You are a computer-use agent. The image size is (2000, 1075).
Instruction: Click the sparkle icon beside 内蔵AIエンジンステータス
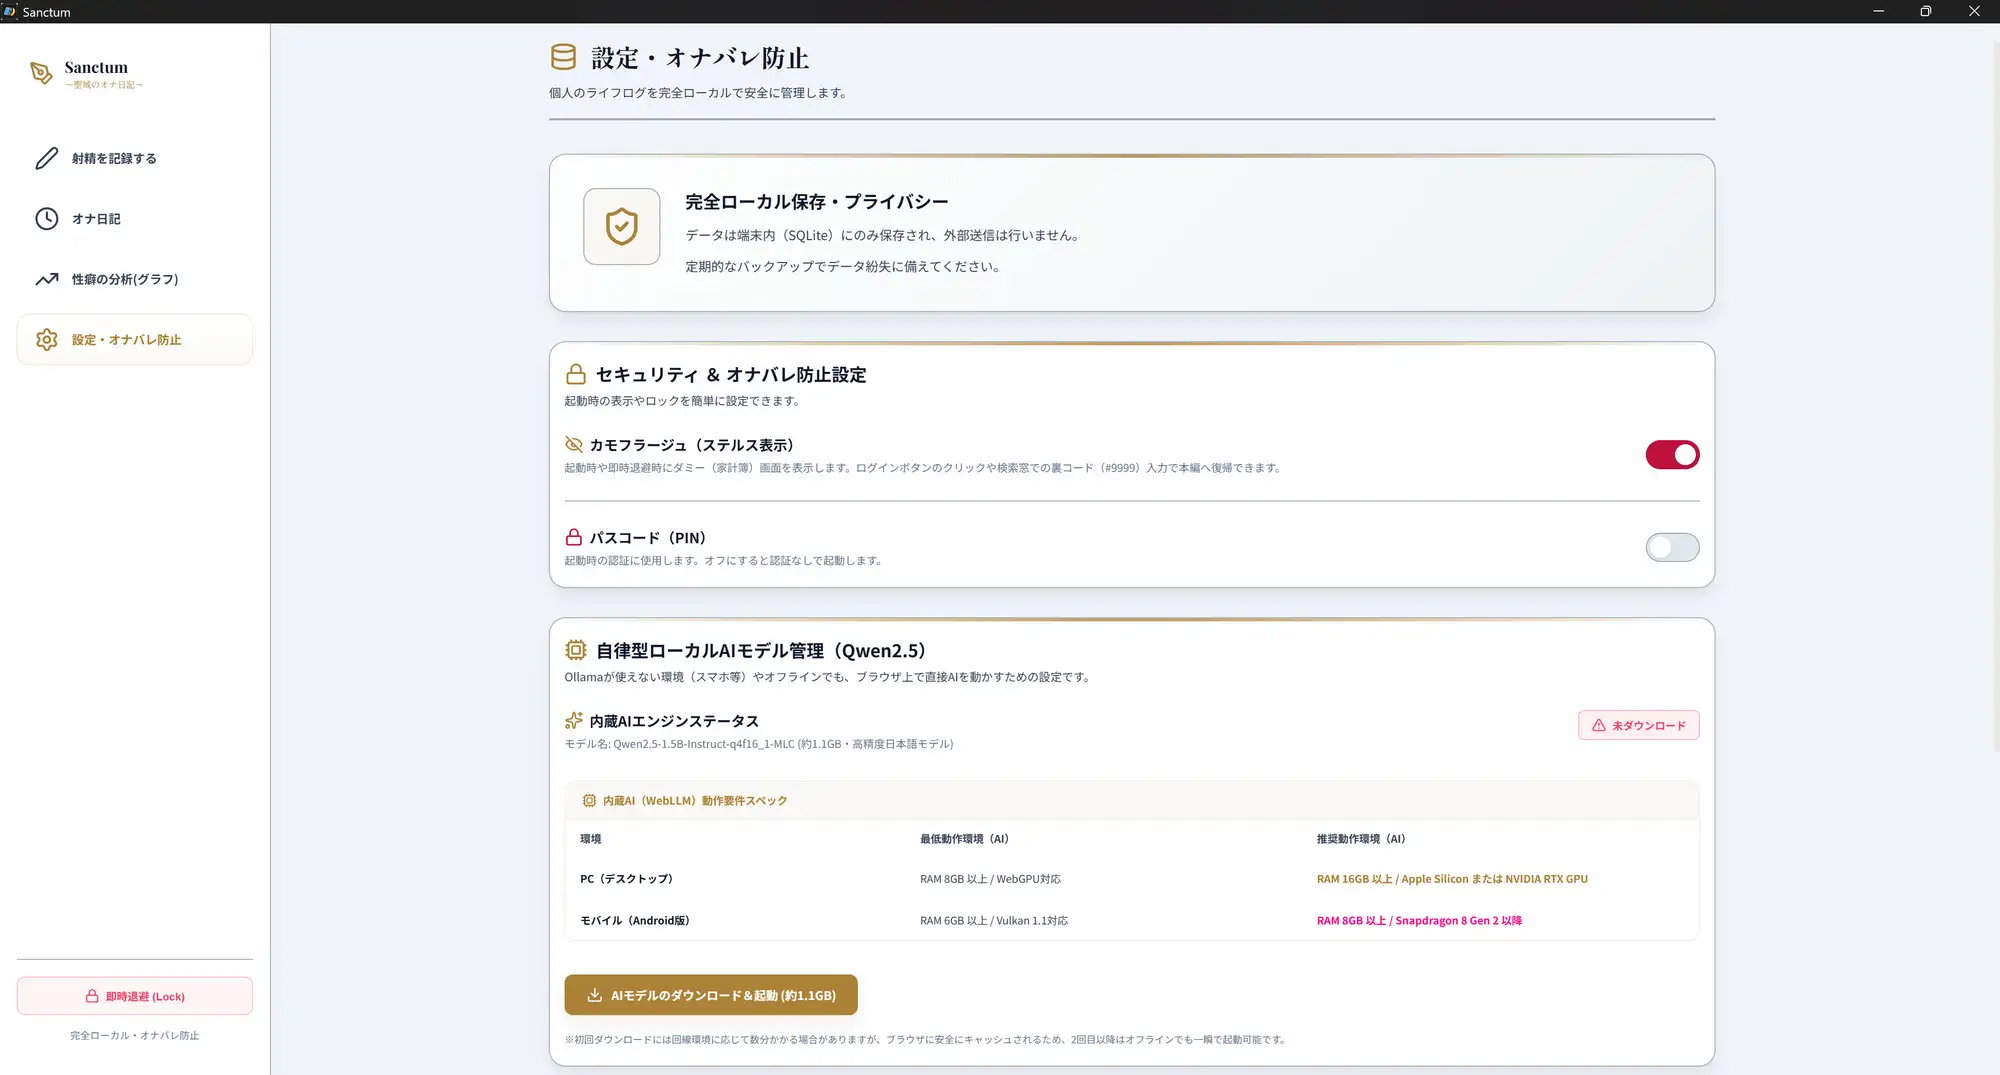tap(574, 720)
